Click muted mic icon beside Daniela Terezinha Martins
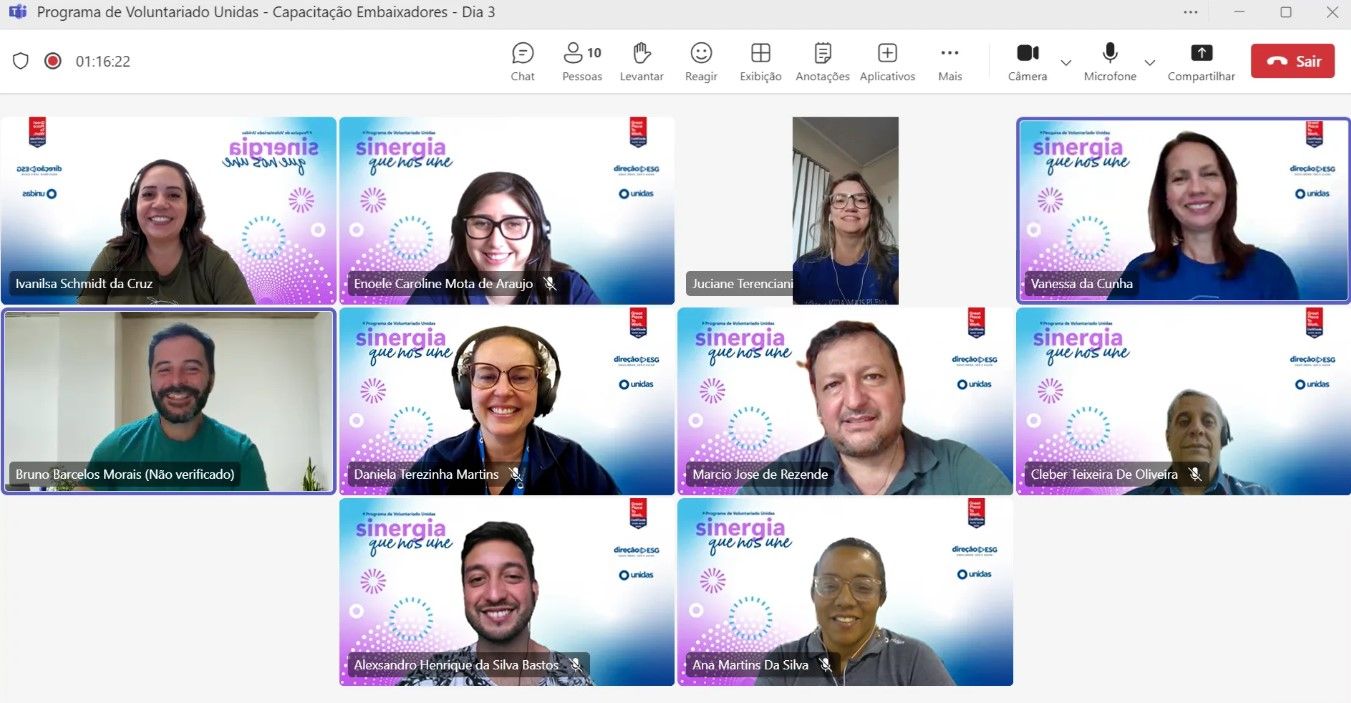 (515, 474)
